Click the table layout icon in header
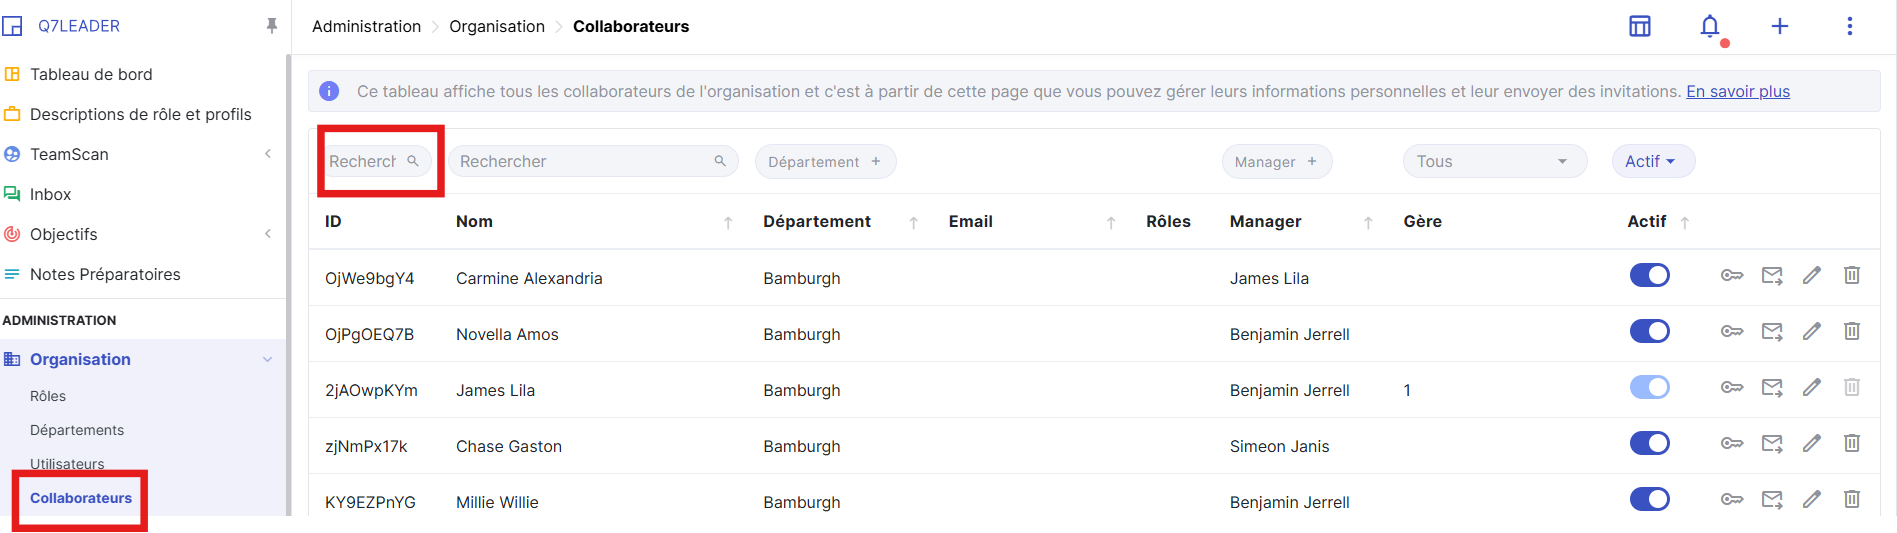1897x533 pixels. 1640,26
